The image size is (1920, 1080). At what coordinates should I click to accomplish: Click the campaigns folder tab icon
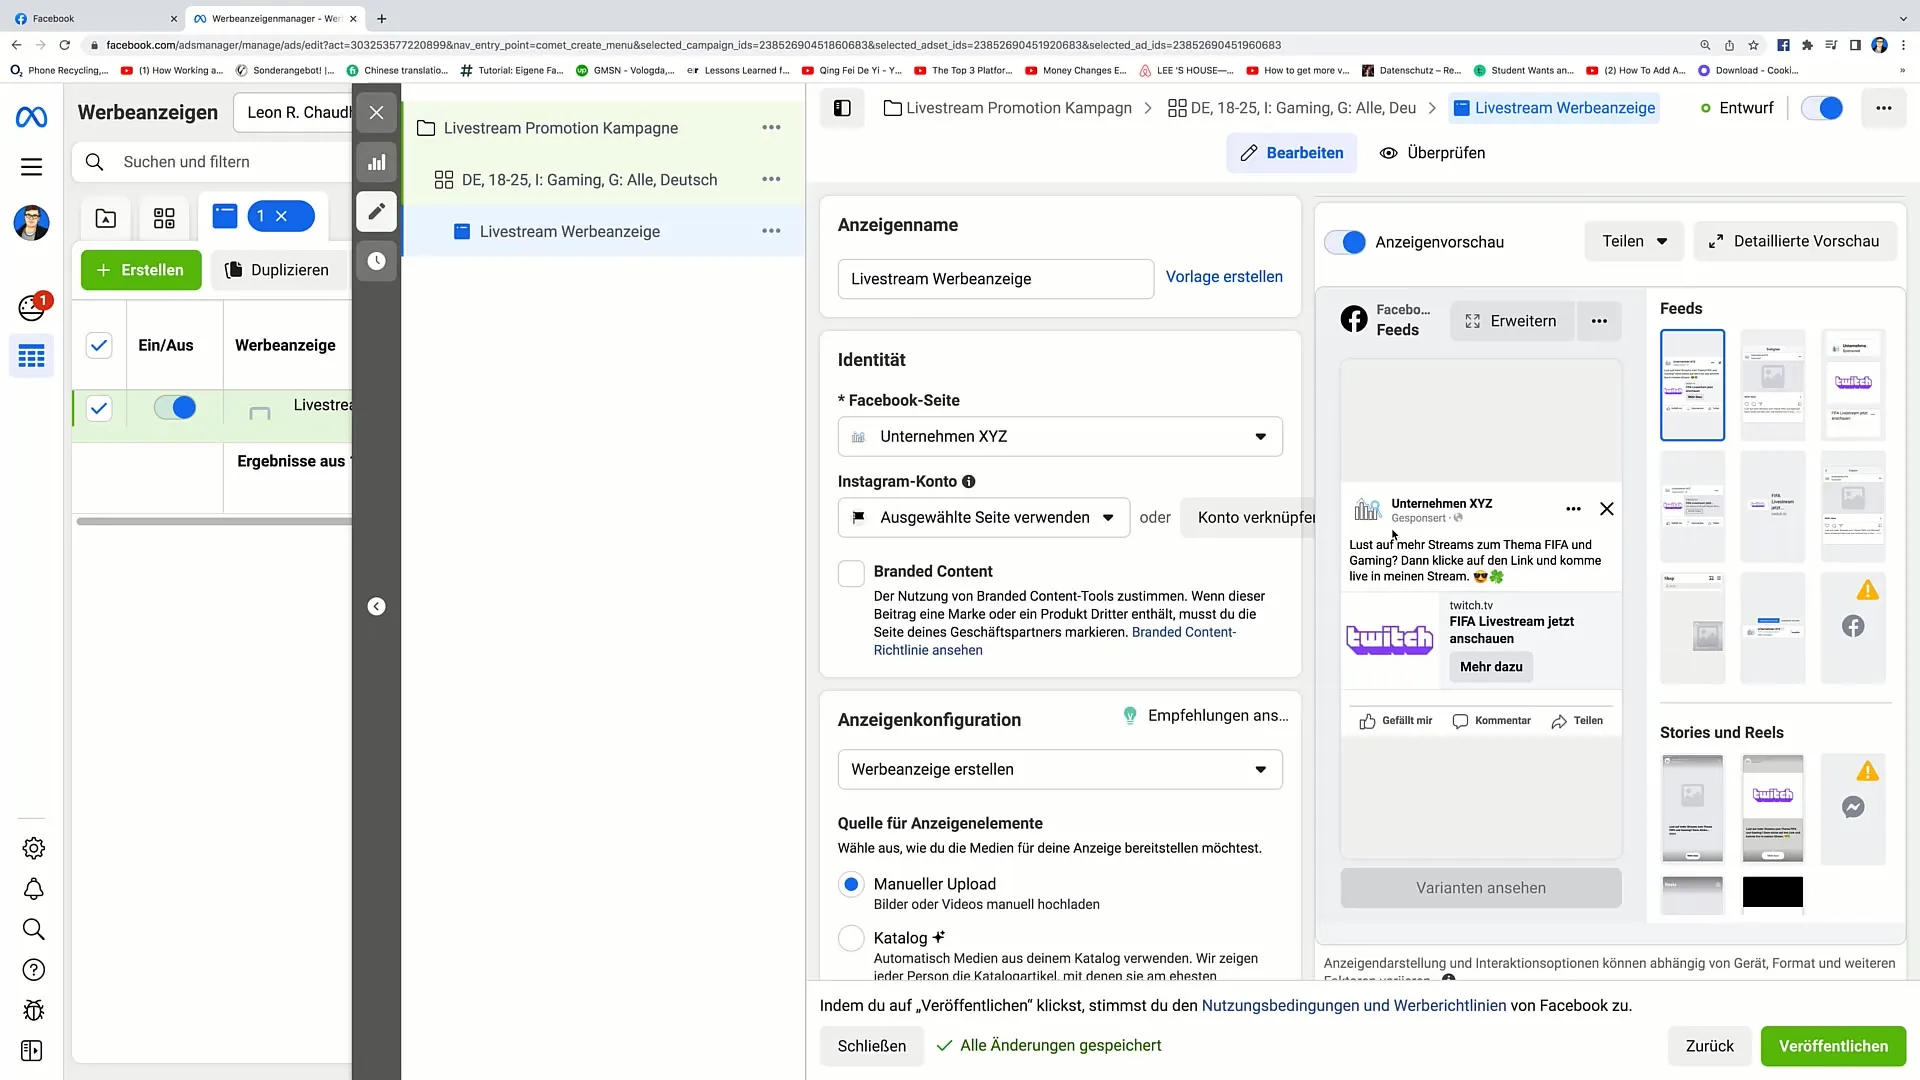pyautogui.click(x=106, y=217)
